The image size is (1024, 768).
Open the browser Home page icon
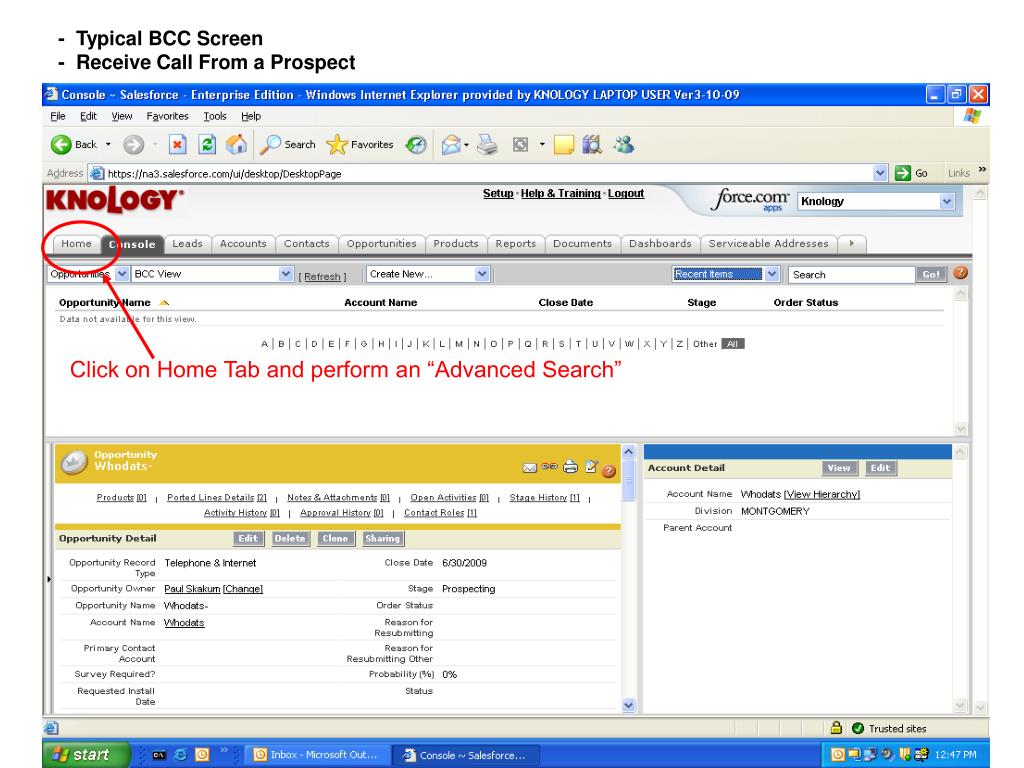click(236, 144)
